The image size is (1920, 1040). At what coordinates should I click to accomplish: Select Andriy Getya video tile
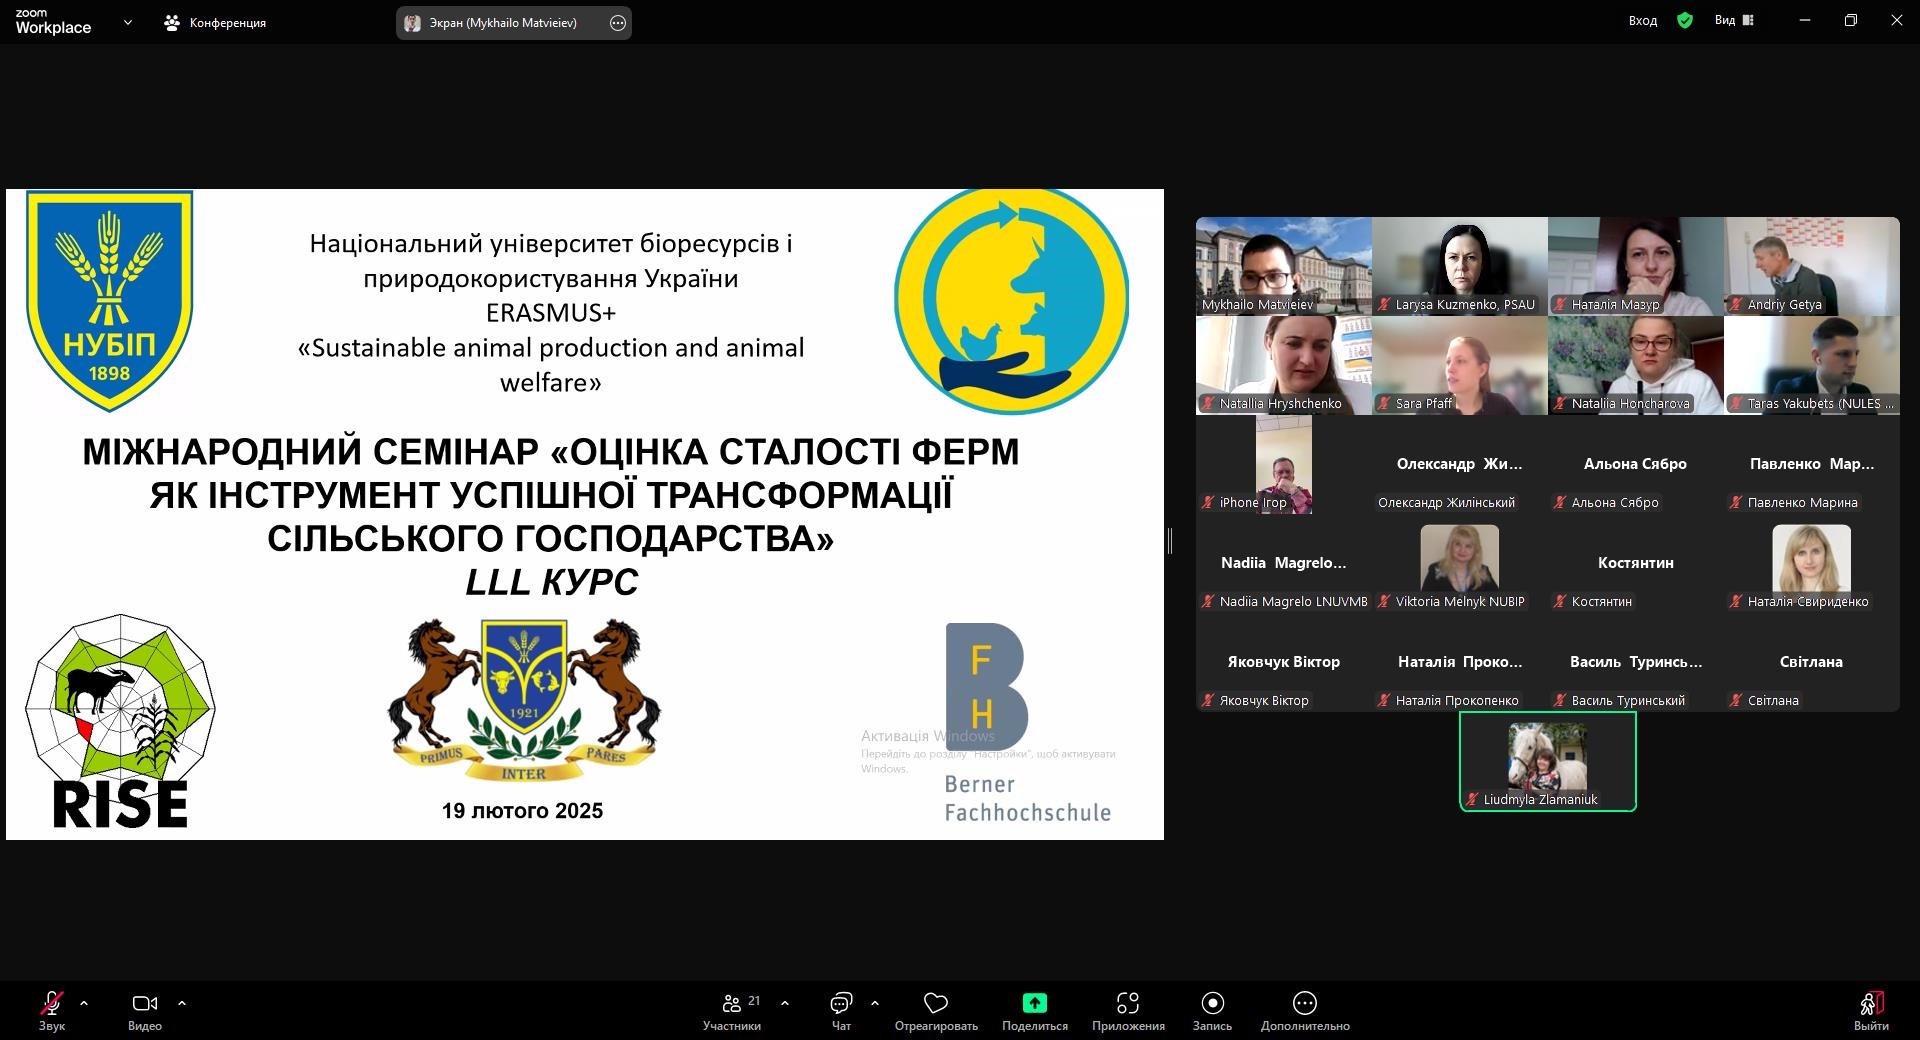pyautogui.click(x=1812, y=266)
